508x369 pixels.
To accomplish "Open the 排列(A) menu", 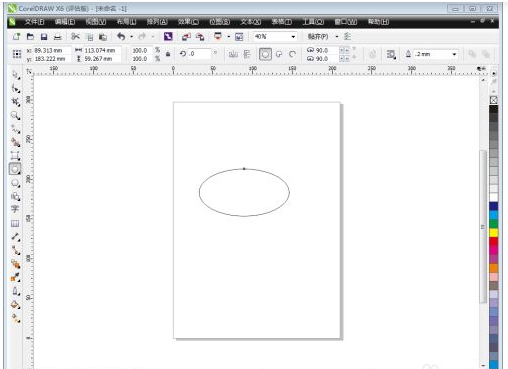I will [157, 22].
